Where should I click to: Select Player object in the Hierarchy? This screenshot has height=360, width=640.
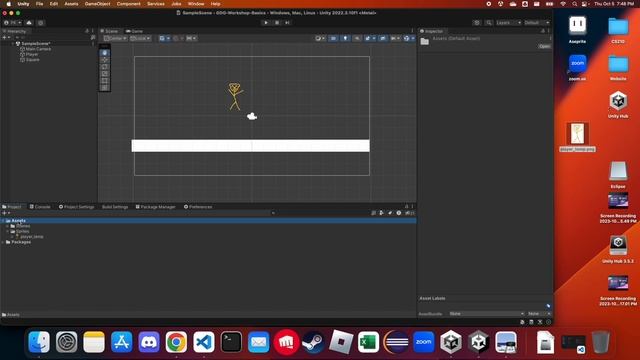click(x=32, y=54)
